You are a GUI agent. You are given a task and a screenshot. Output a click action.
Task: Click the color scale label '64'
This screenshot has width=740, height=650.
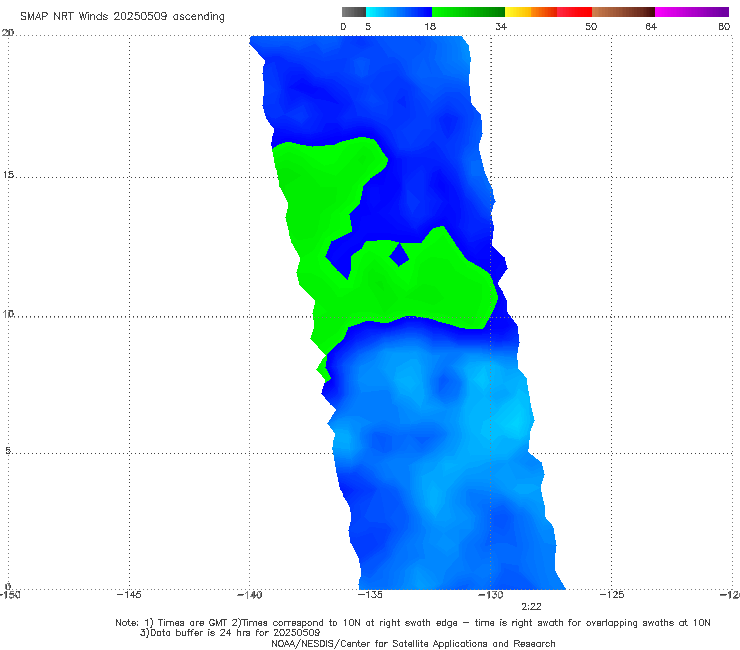point(651,26)
